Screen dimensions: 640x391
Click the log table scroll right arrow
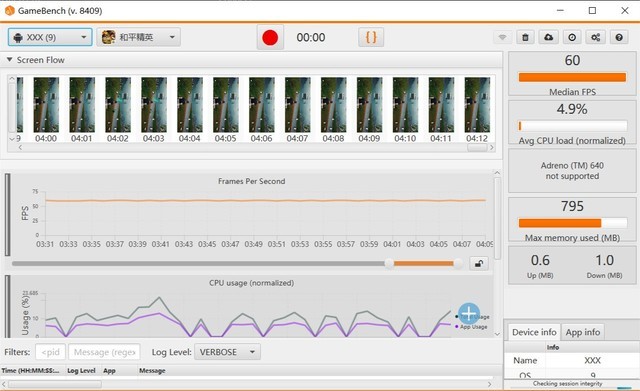pyautogui.click(x=489, y=384)
